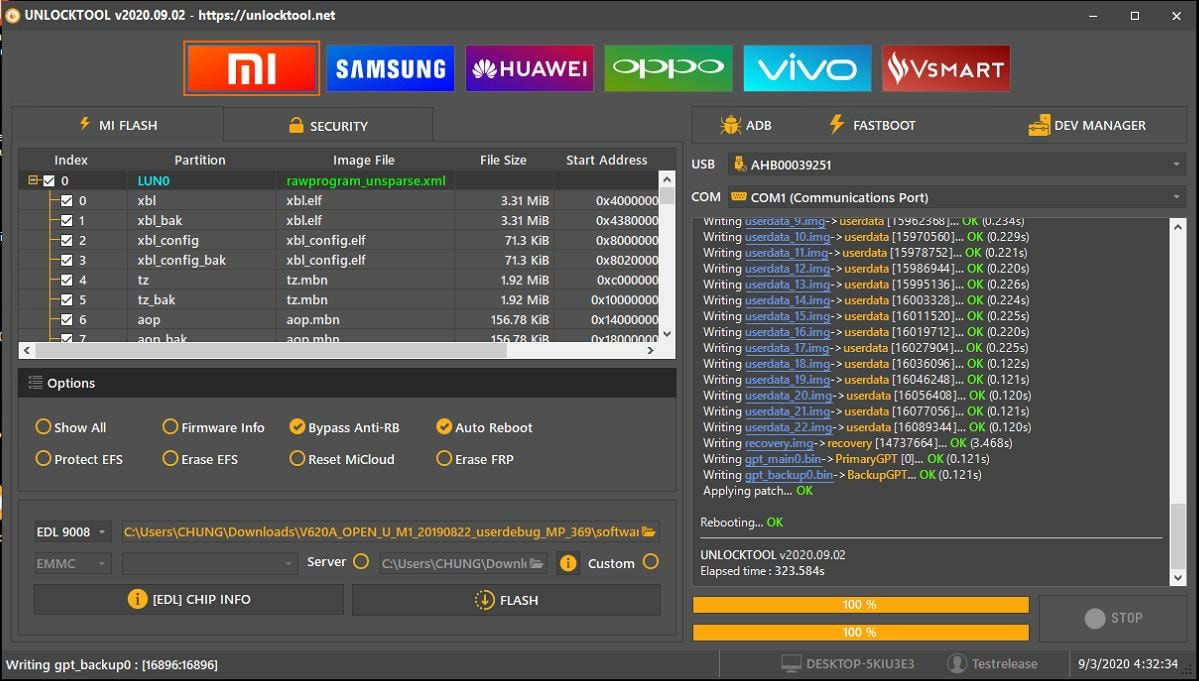Image resolution: width=1199 pixels, height=681 pixels.
Task: Open the ADB bug icon tab
Action: pyautogui.click(x=746, y=125)
